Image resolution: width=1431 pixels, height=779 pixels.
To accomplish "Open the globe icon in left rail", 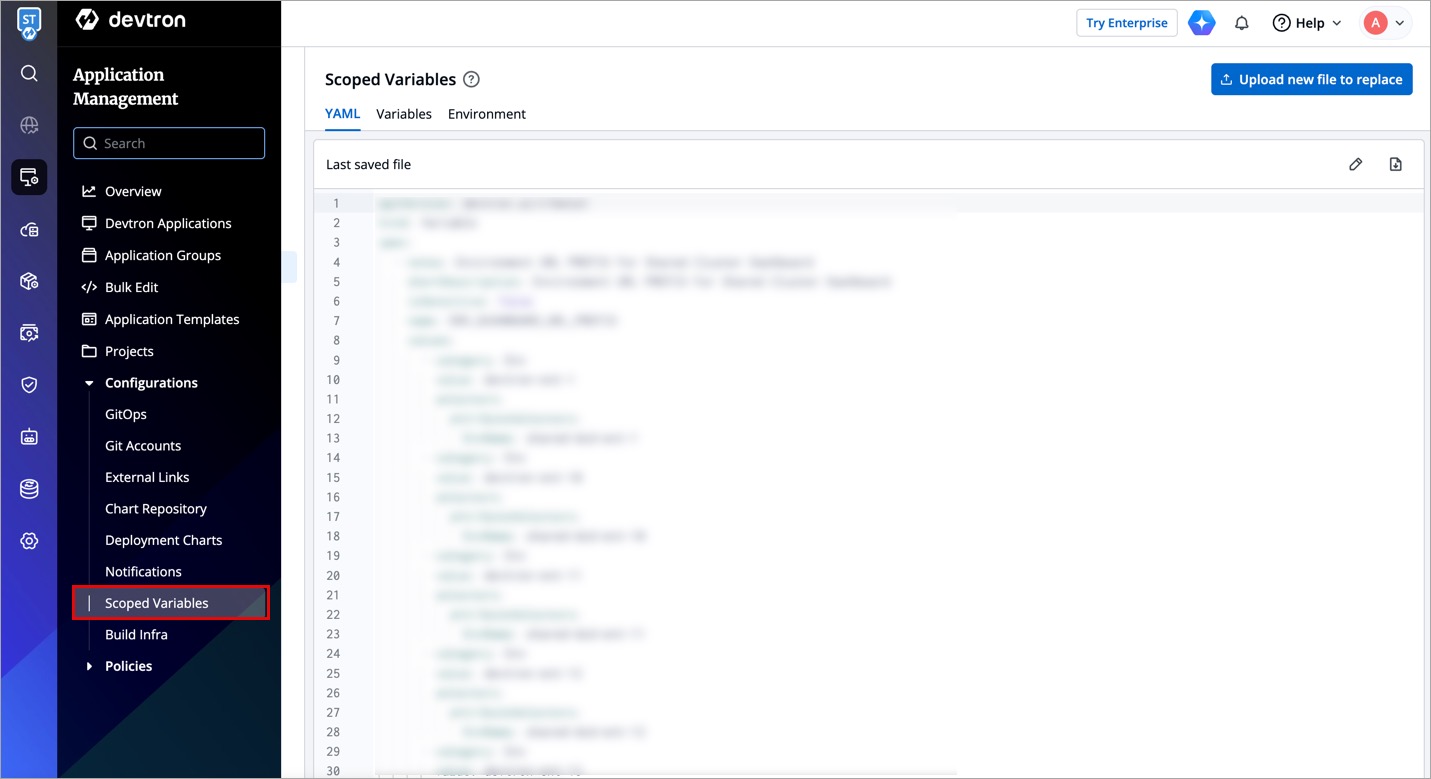I will [x=29, y=125].
